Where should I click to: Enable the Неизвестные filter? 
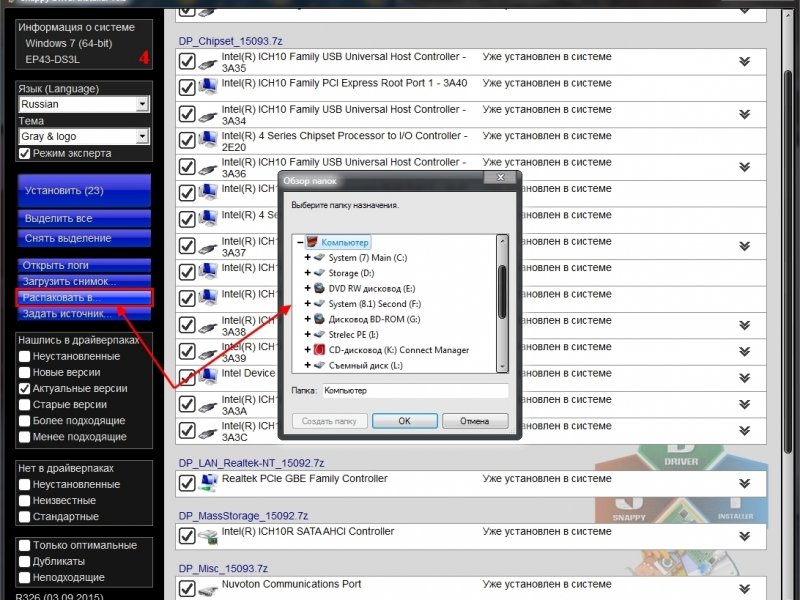pyautogui.click(x=24, y=501)
